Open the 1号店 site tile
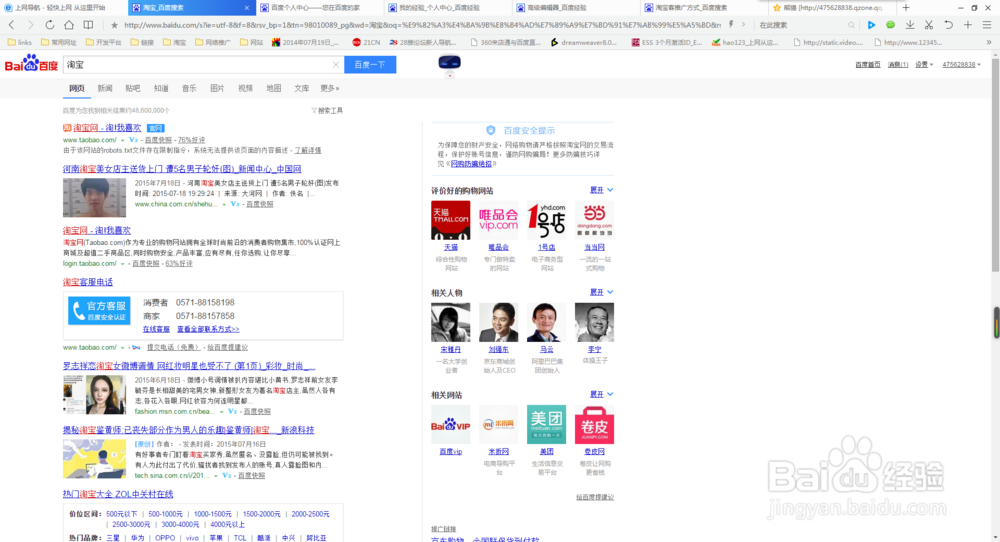 547,220
